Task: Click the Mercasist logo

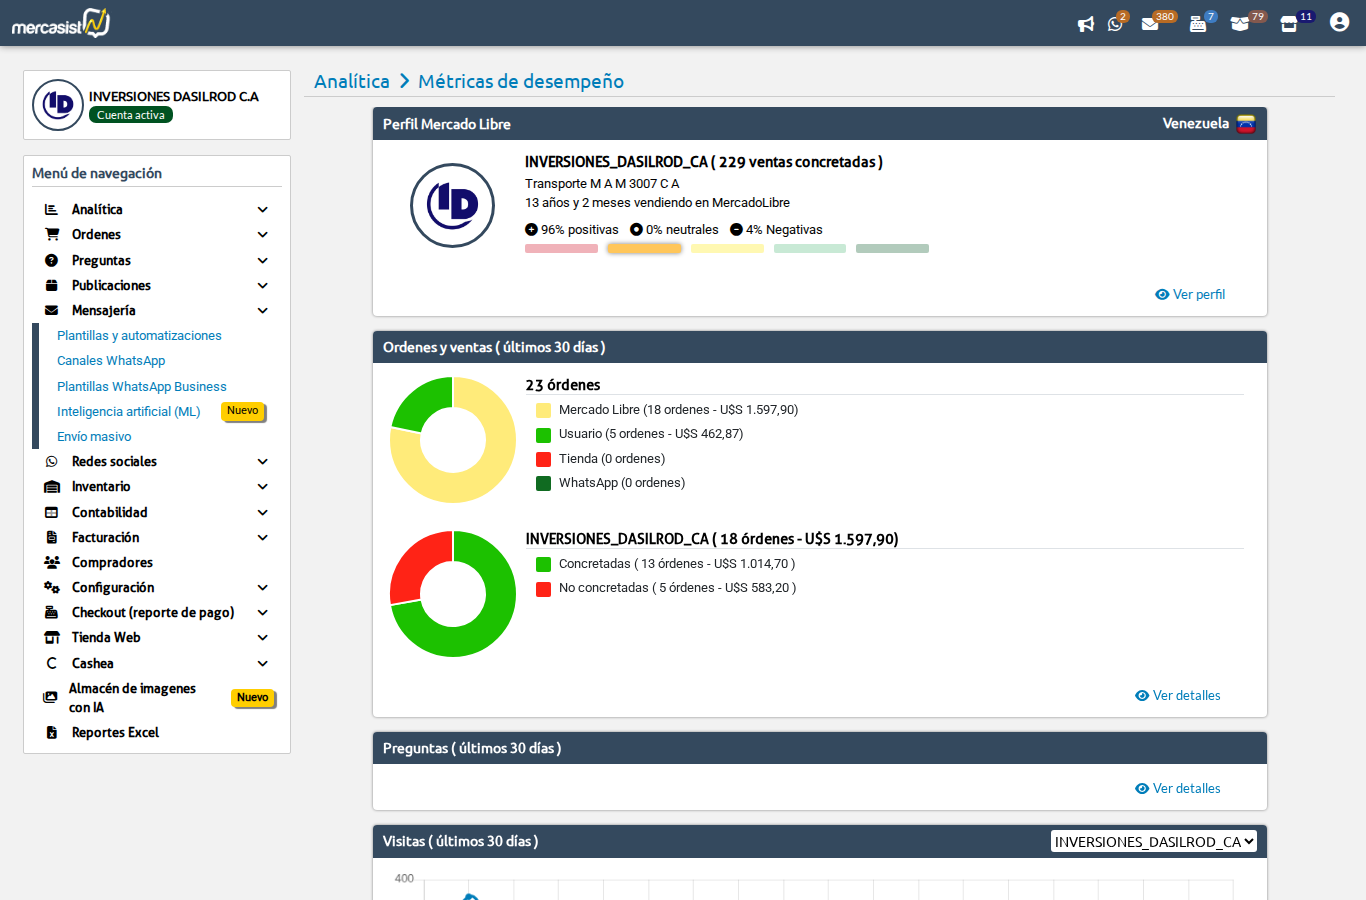Action: click(60, 23)
